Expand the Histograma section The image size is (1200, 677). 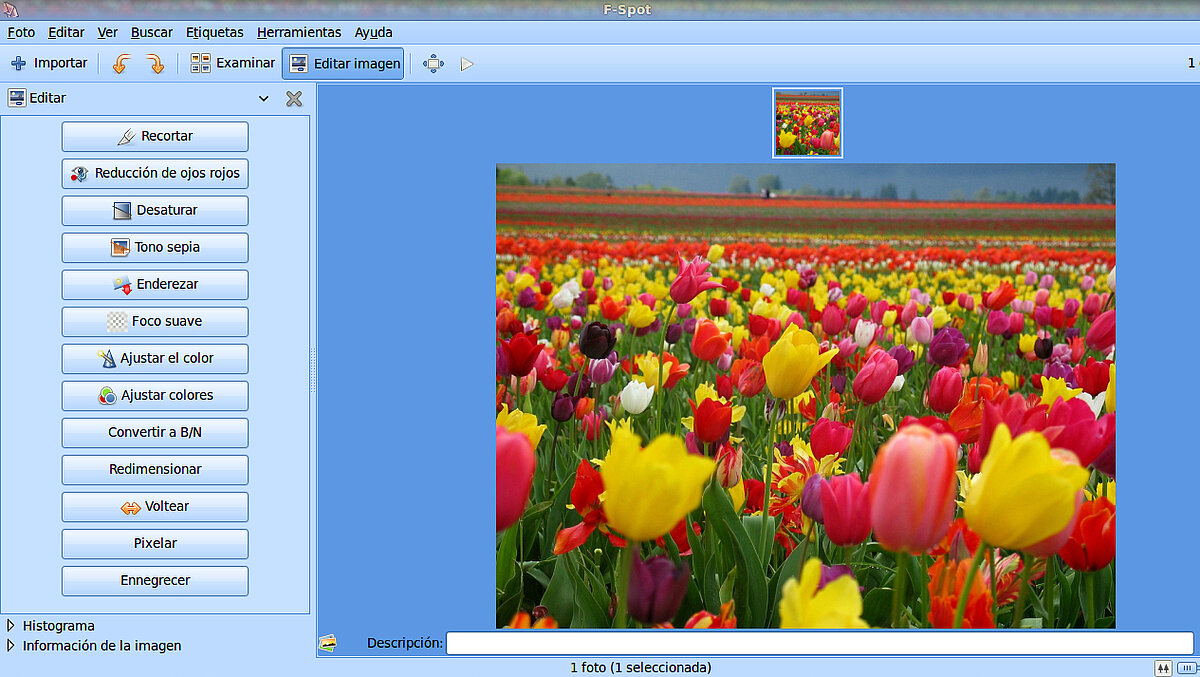tap(11, 626)
